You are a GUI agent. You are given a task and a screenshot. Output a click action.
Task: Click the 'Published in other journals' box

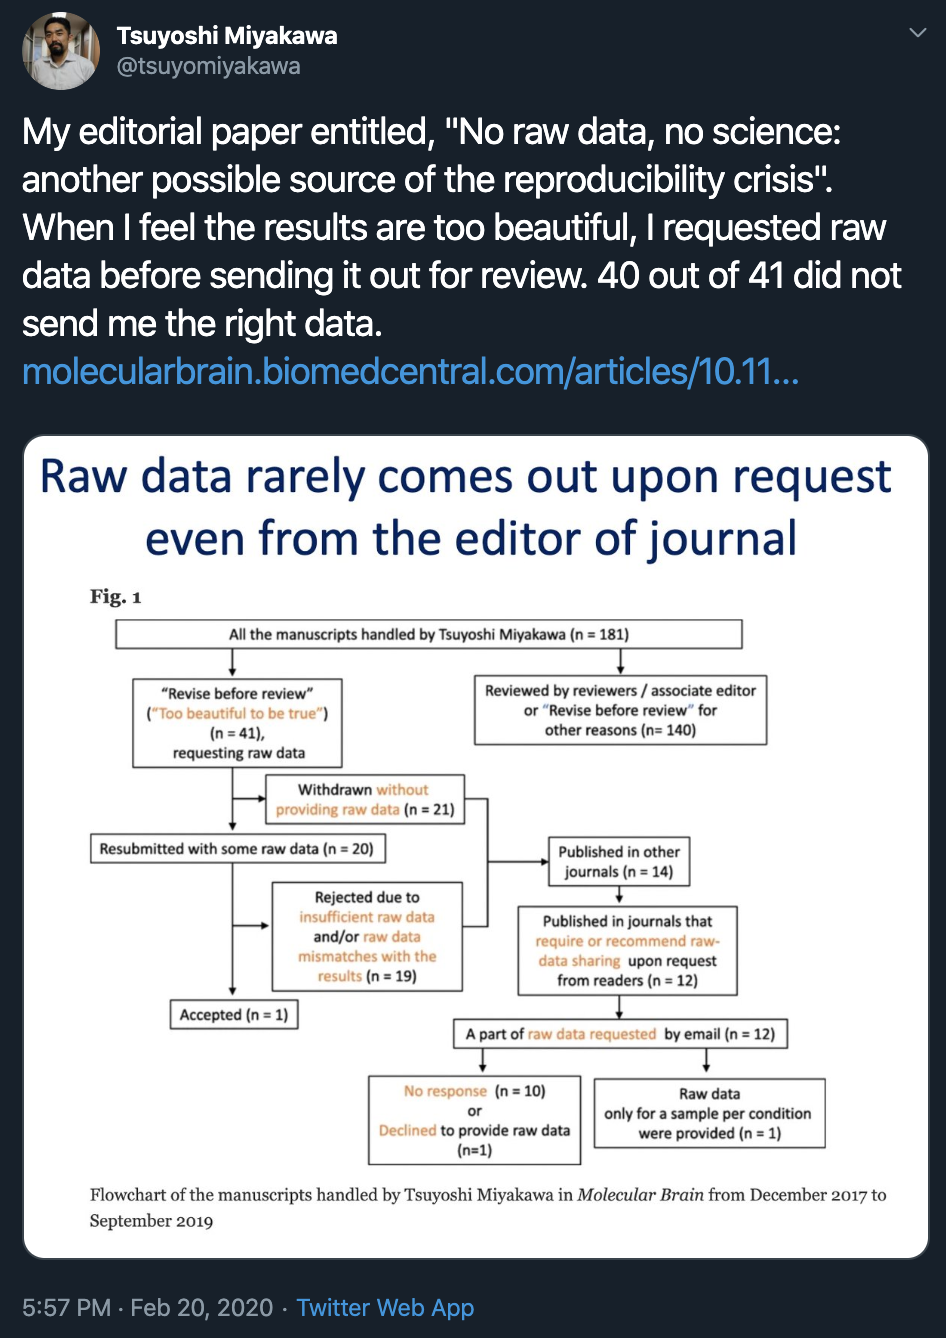tap(619, 861)
